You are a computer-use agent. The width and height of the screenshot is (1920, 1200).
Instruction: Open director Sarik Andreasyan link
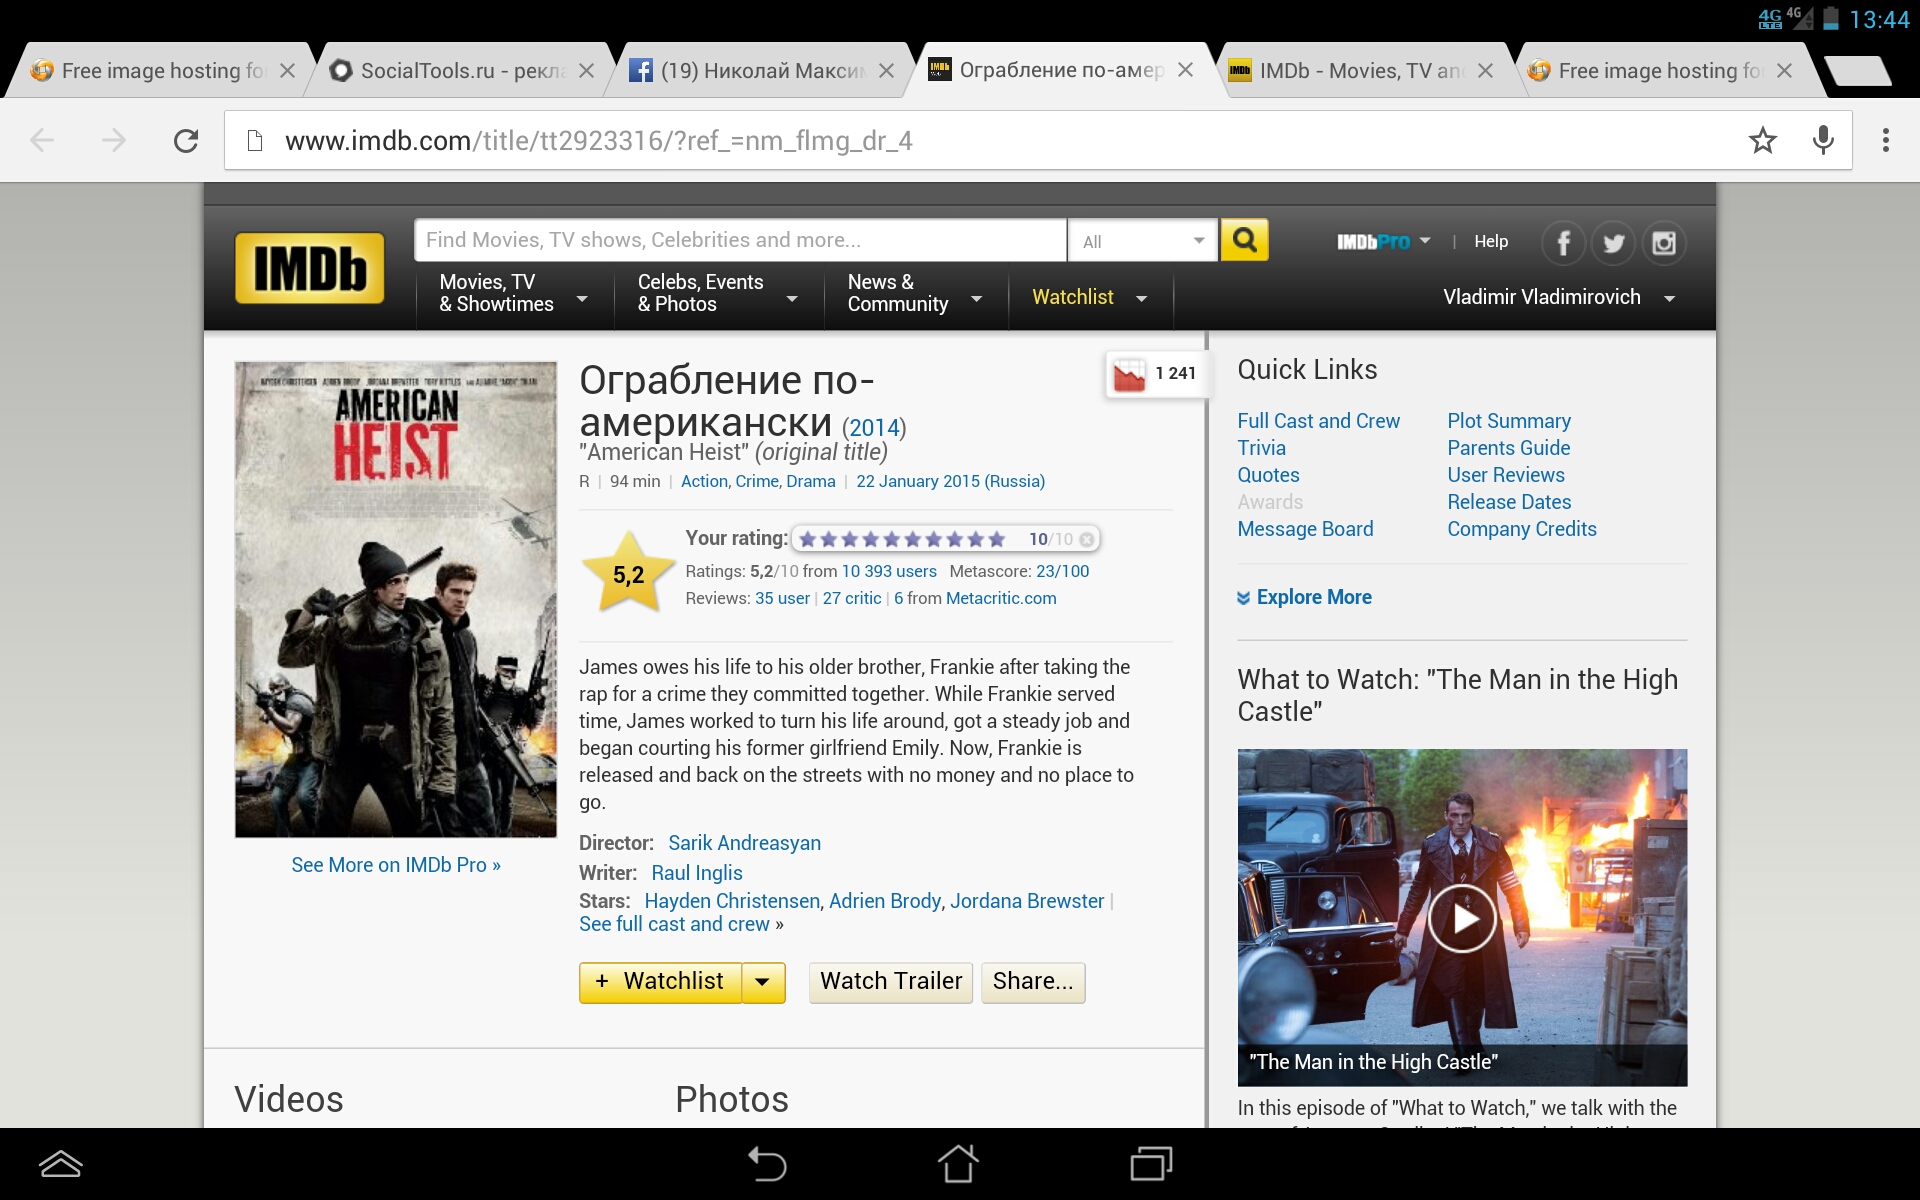(744, 843)
